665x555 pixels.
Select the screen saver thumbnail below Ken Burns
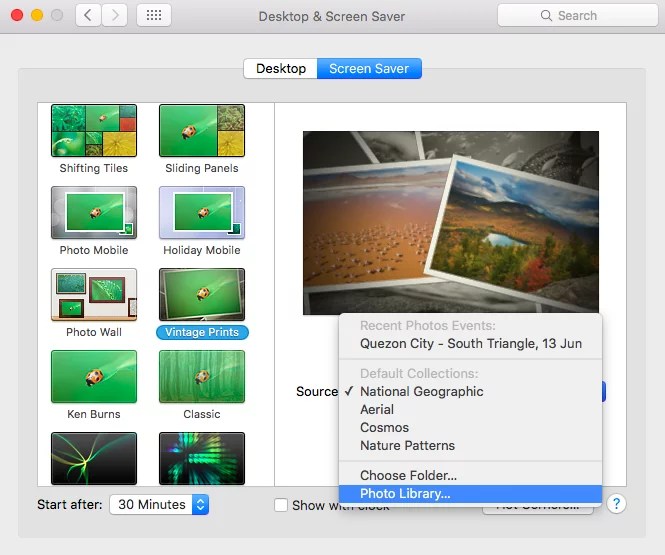point(94,458)
